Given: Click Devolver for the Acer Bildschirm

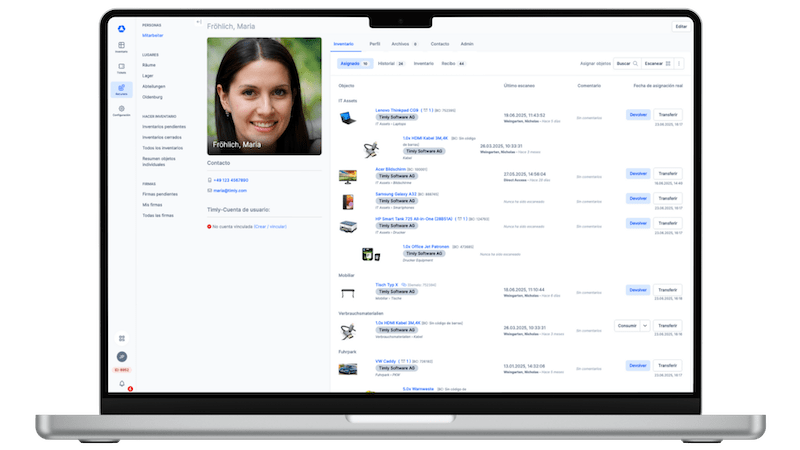Looking at the screenshot, I should click(x=638, y=173).
